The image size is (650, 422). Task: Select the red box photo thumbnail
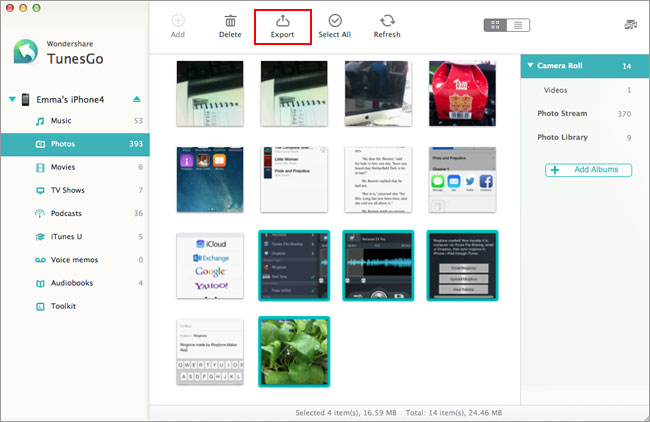(x=462, y=94)
